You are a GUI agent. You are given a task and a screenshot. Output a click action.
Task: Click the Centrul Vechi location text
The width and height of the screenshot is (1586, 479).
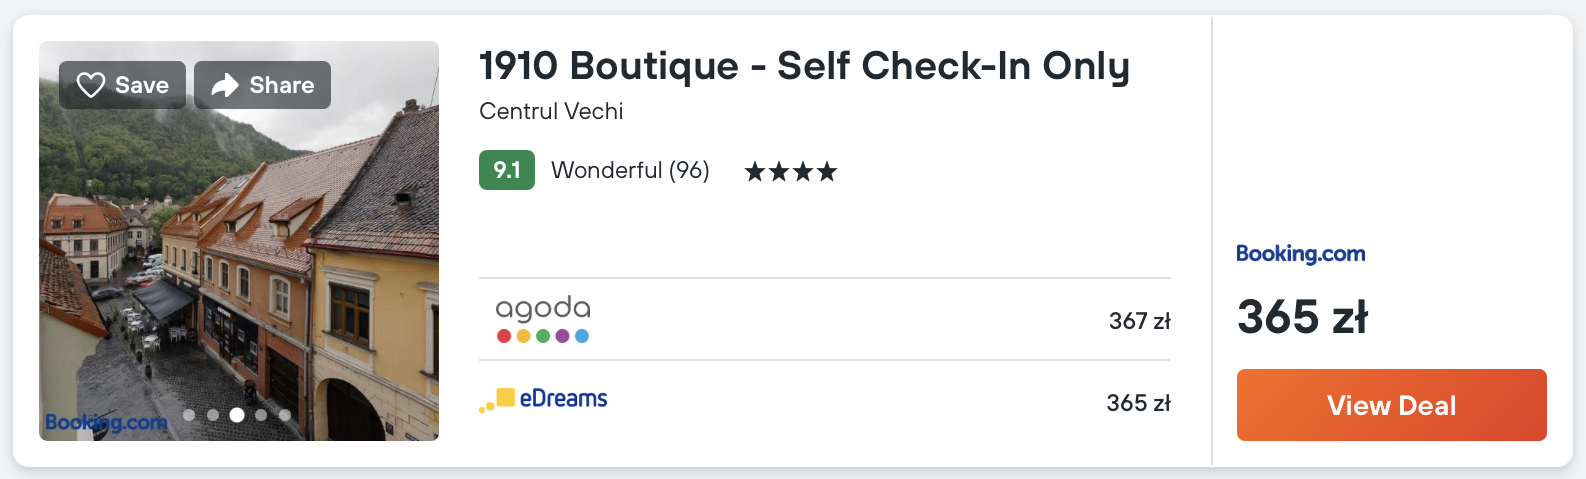(551, 111)
